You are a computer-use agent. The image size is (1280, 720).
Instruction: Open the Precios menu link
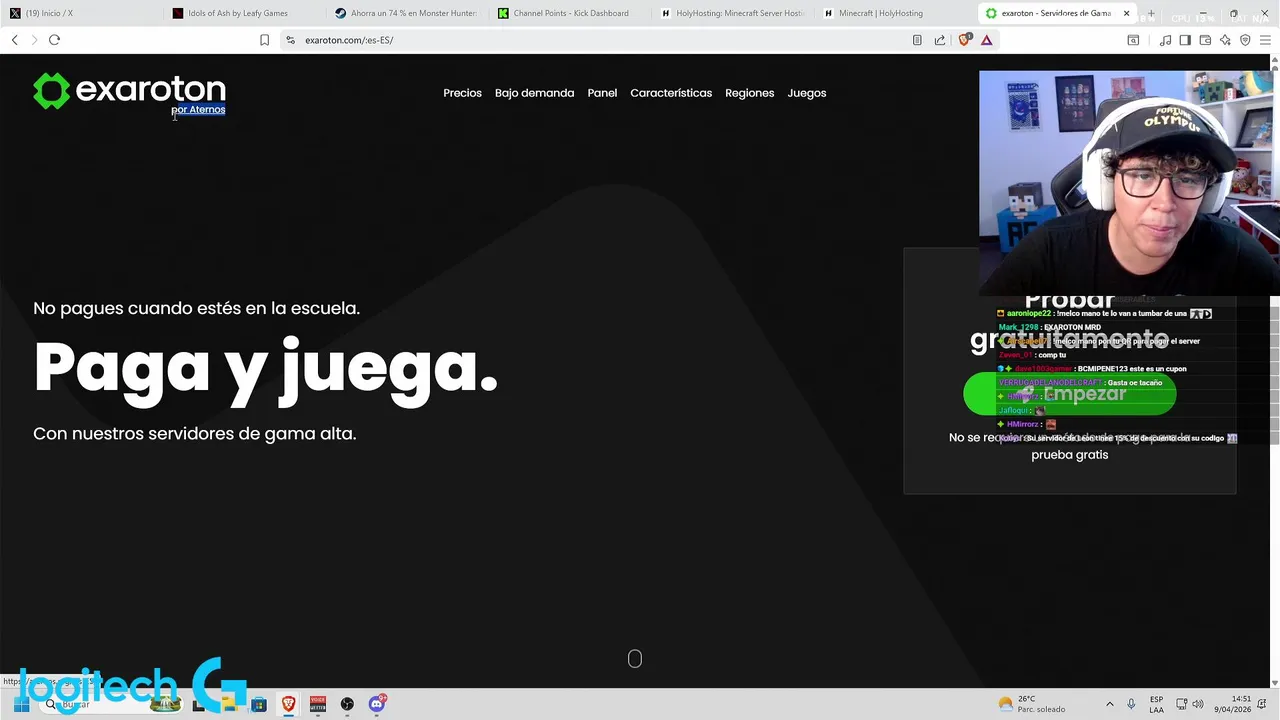tap(462, 93)
